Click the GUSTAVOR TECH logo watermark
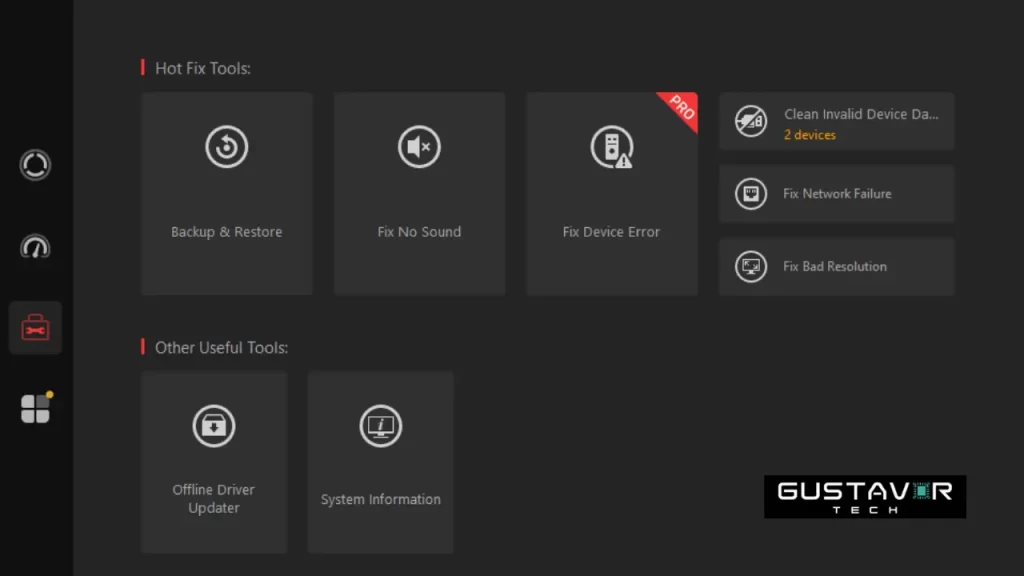This screenshot has width=1024, height=576. (x=864, y=496)
